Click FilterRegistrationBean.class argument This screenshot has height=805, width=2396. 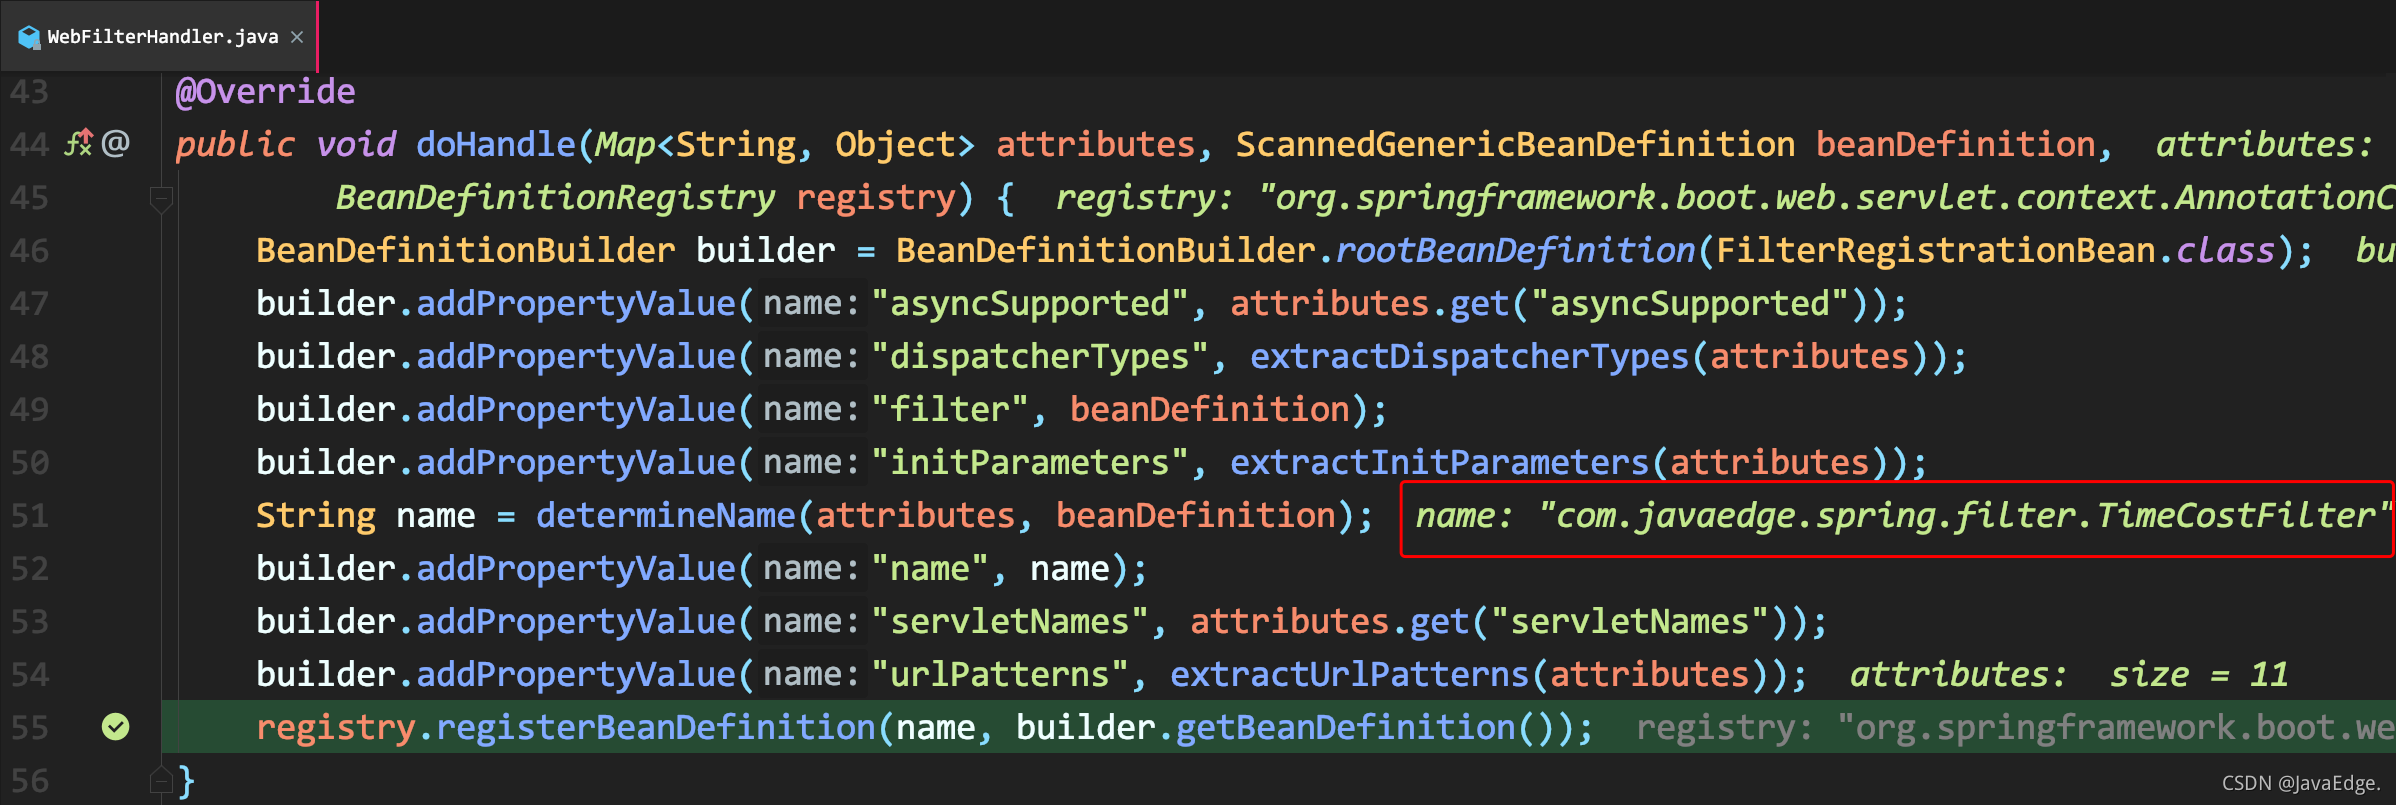(1995, 251)
